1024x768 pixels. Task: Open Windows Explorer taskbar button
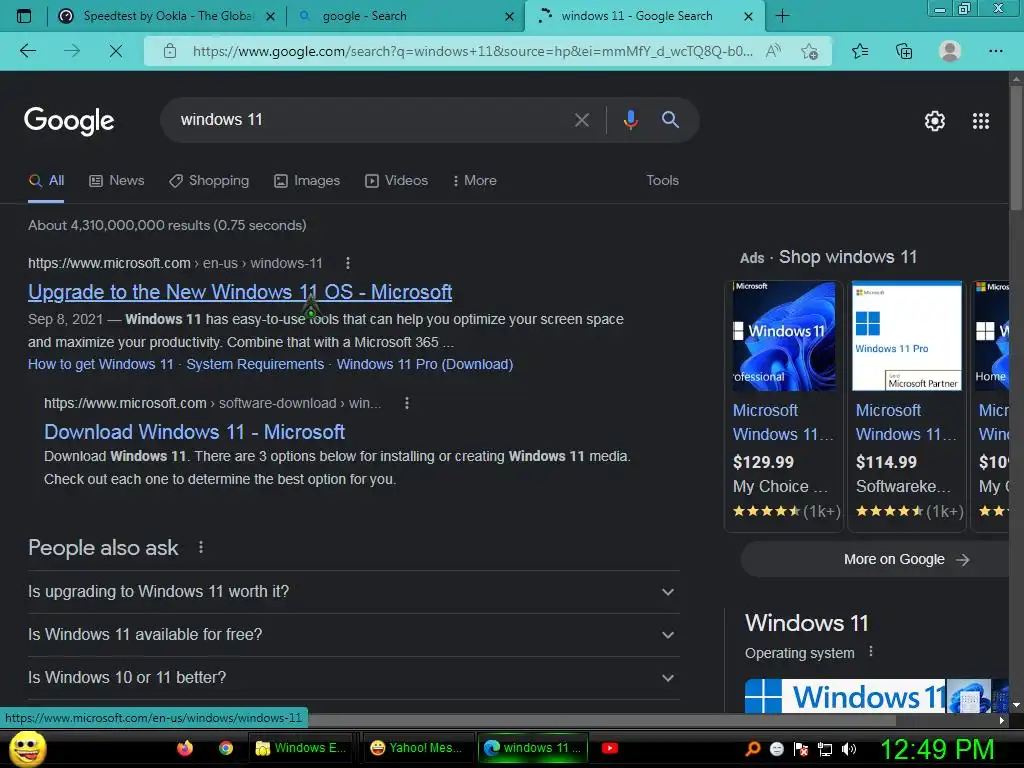(301, 748)
